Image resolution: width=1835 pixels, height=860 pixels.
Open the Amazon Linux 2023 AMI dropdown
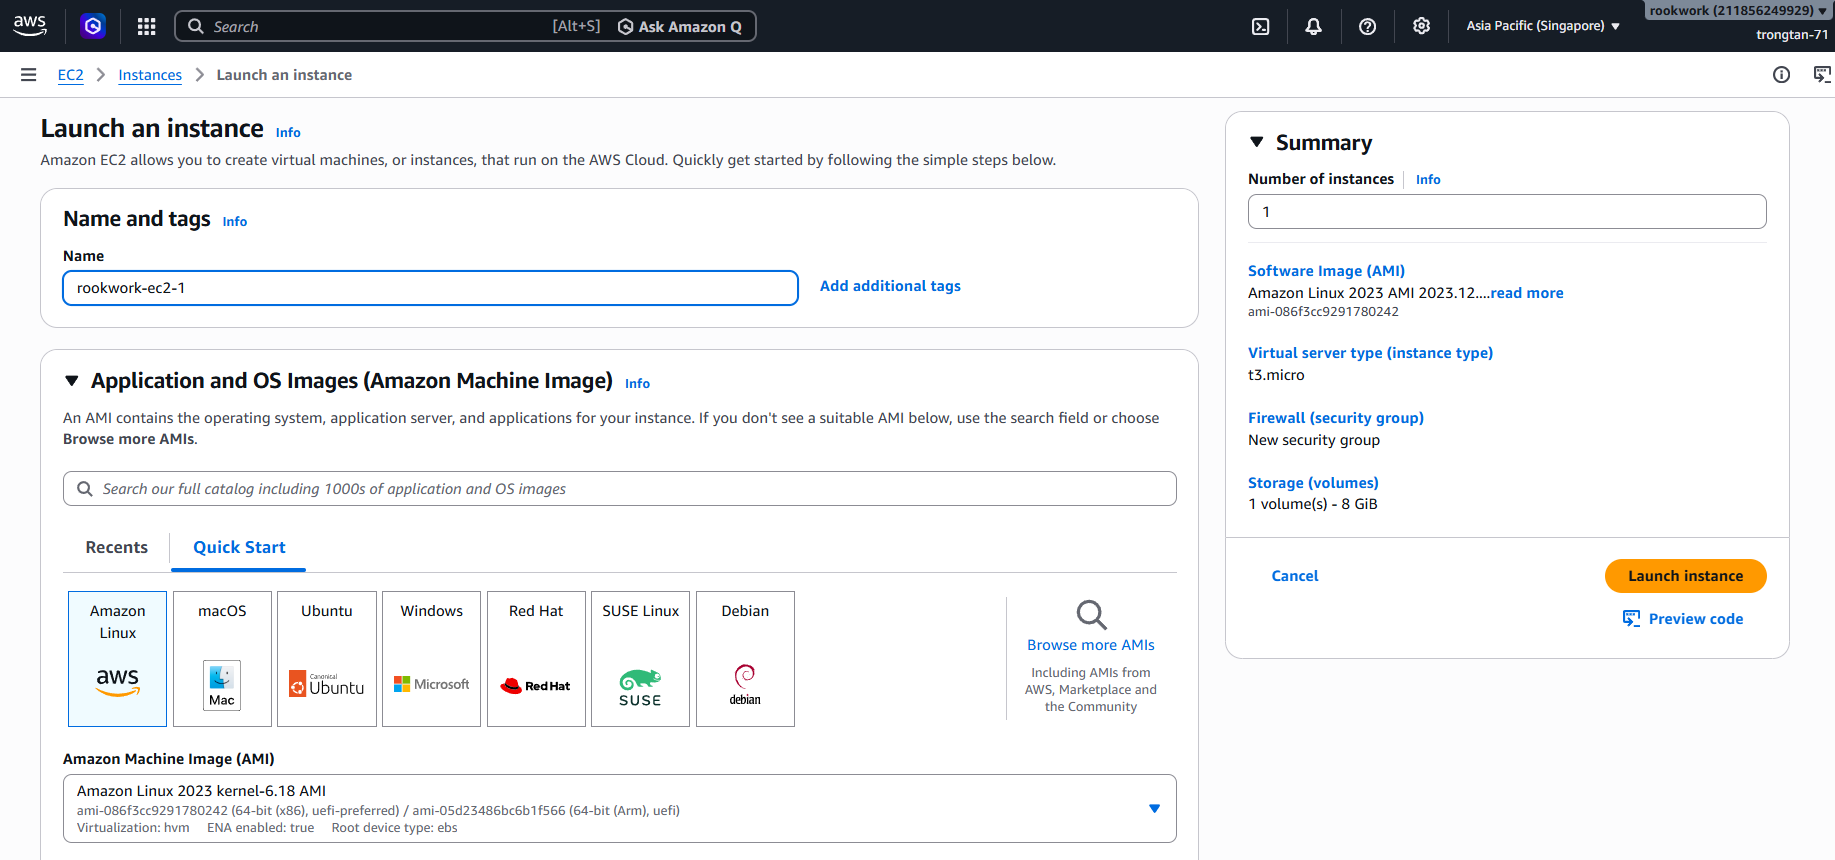(620, 808)
